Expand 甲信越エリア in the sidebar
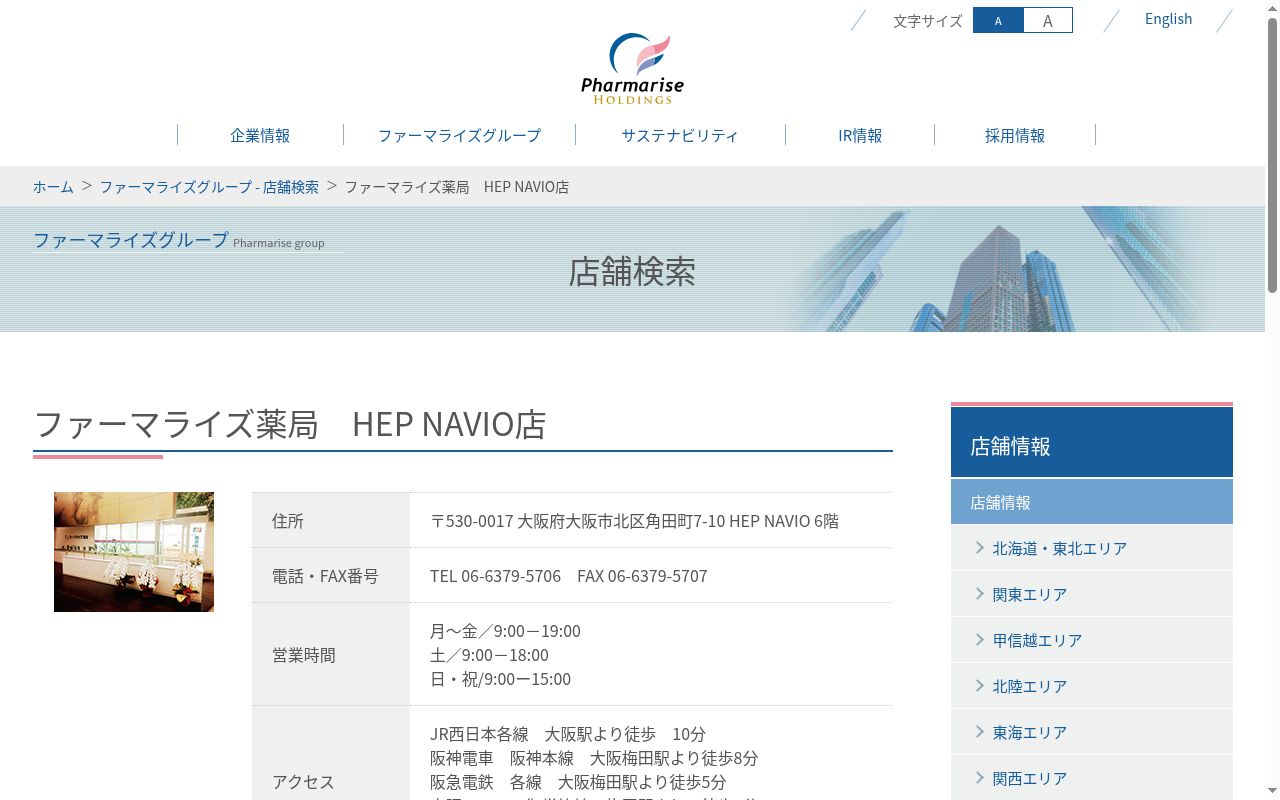 [1092, 640]
